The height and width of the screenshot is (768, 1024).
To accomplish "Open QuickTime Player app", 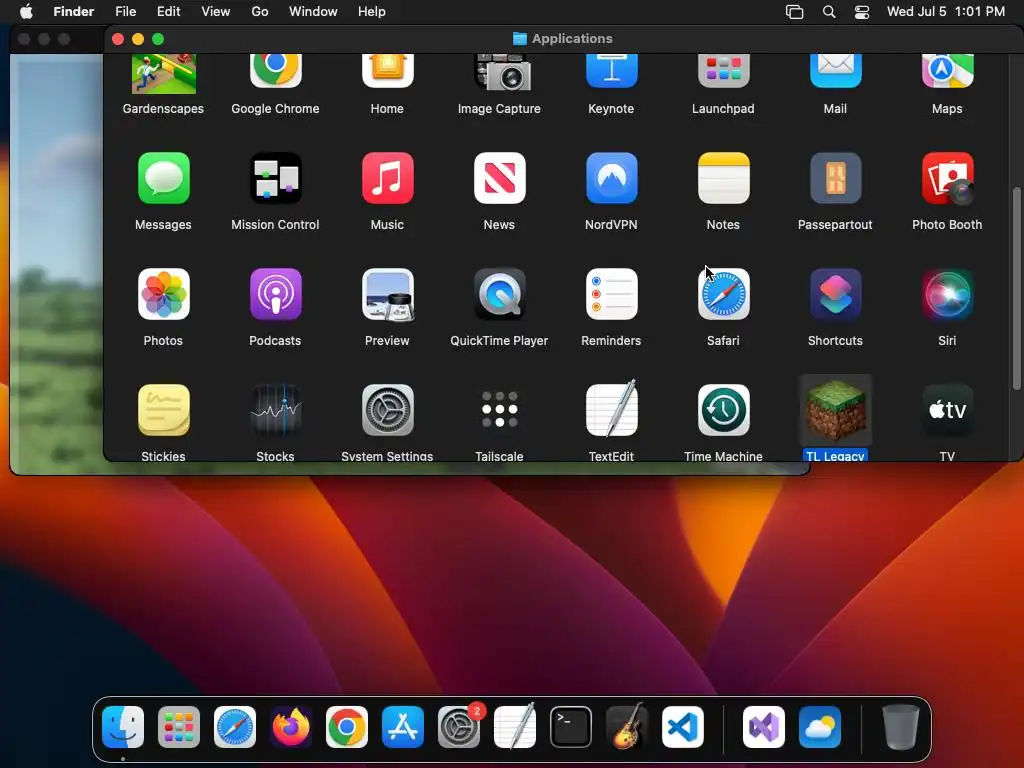I will pyautogui.click(x=500, y=294).
